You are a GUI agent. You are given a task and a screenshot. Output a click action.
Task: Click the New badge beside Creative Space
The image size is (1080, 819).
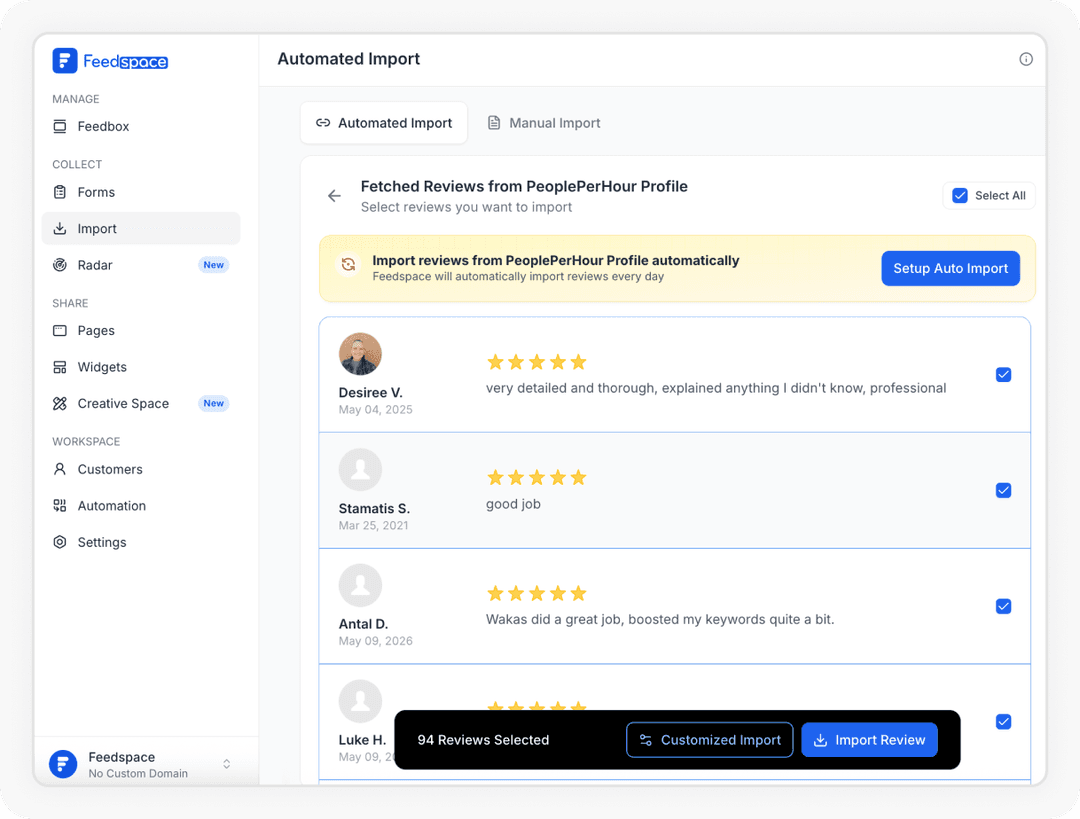[x=214, y=404]
